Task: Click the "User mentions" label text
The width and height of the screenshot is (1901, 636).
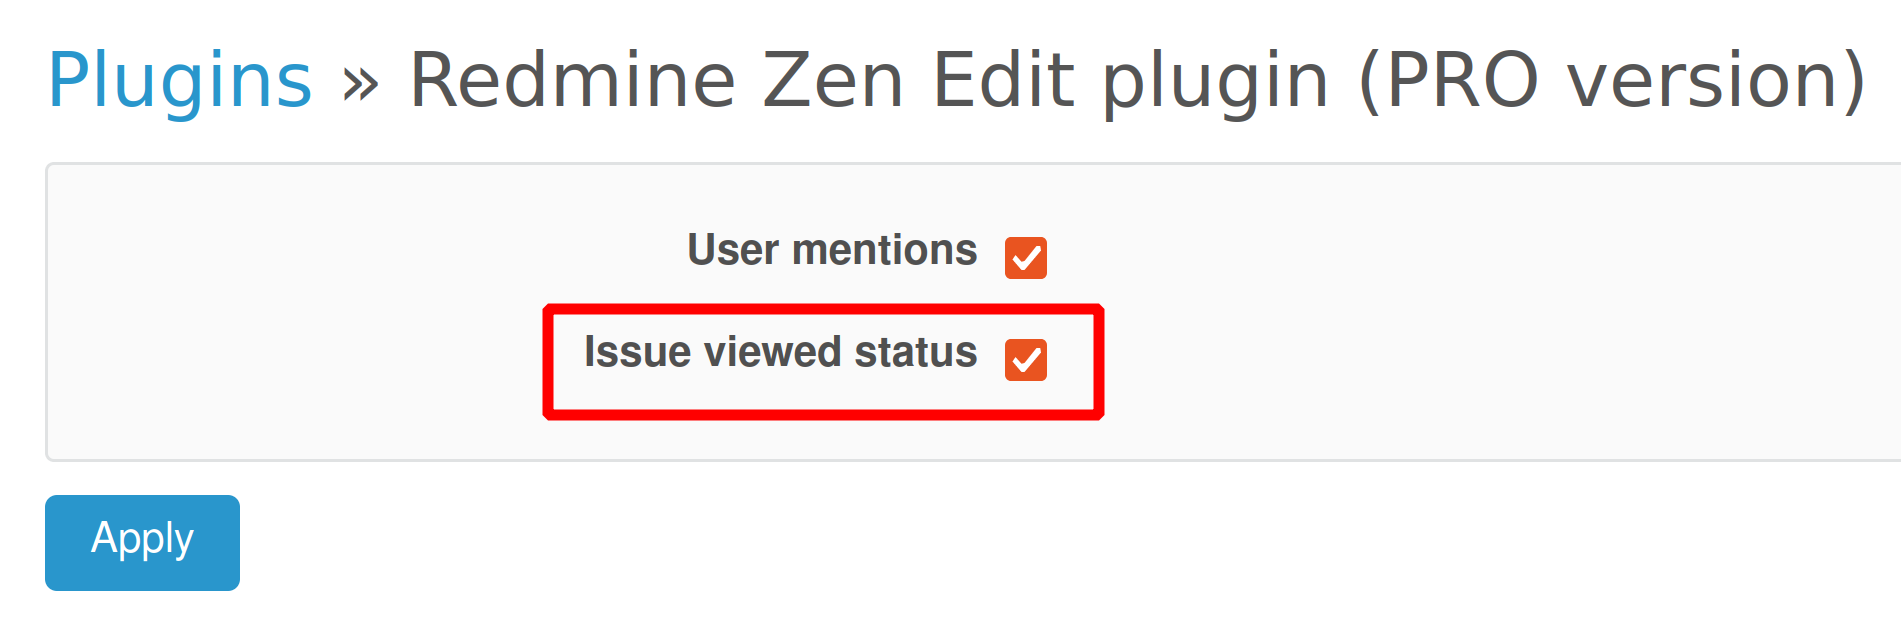Action: (x=831, y=250)
